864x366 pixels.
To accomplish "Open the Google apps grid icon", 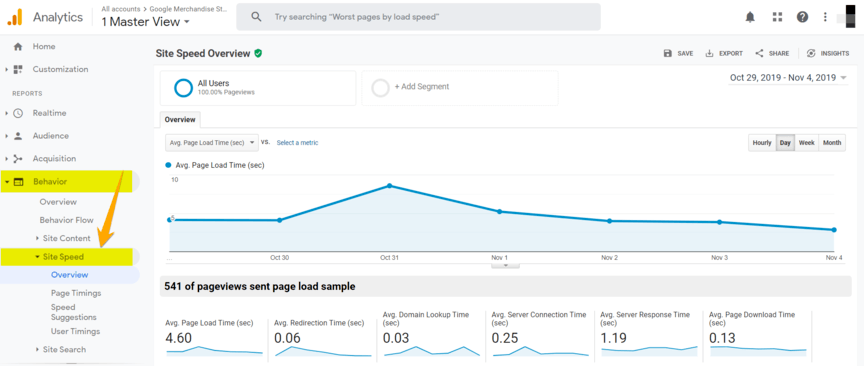I will coord(777,17).
